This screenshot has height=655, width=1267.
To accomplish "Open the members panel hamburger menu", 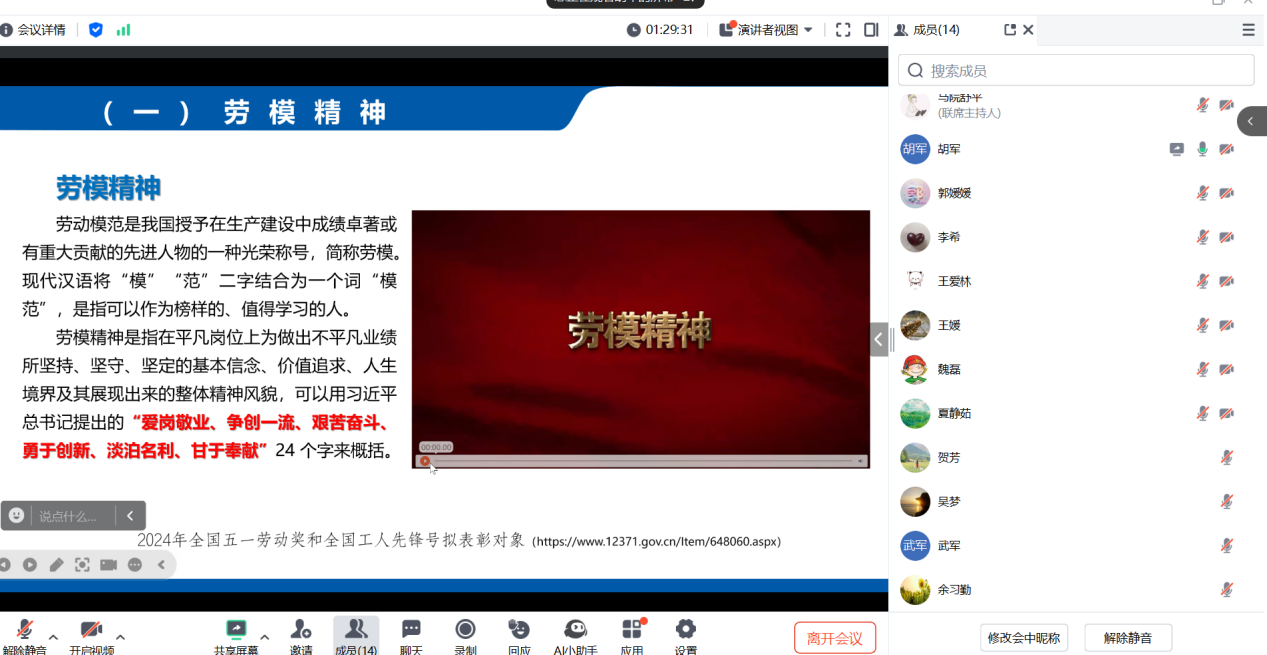I will [x=1248, y=30].
